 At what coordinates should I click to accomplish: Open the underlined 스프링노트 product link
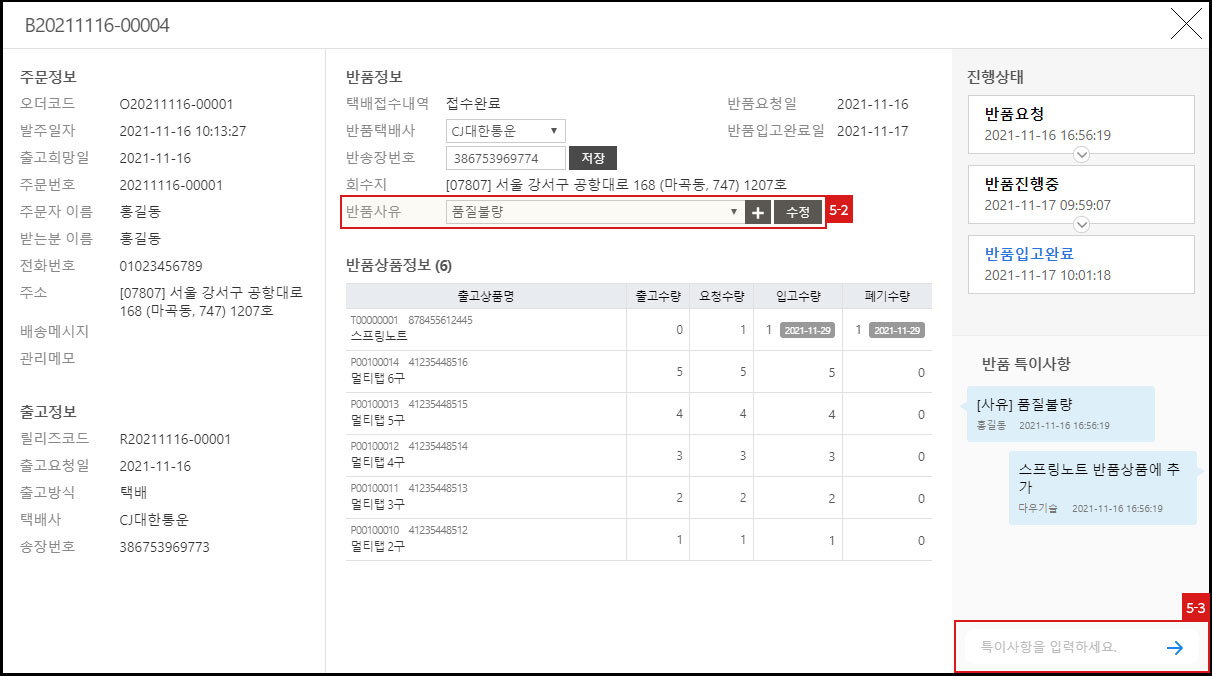pyautogui.click(x=379, y=336)
